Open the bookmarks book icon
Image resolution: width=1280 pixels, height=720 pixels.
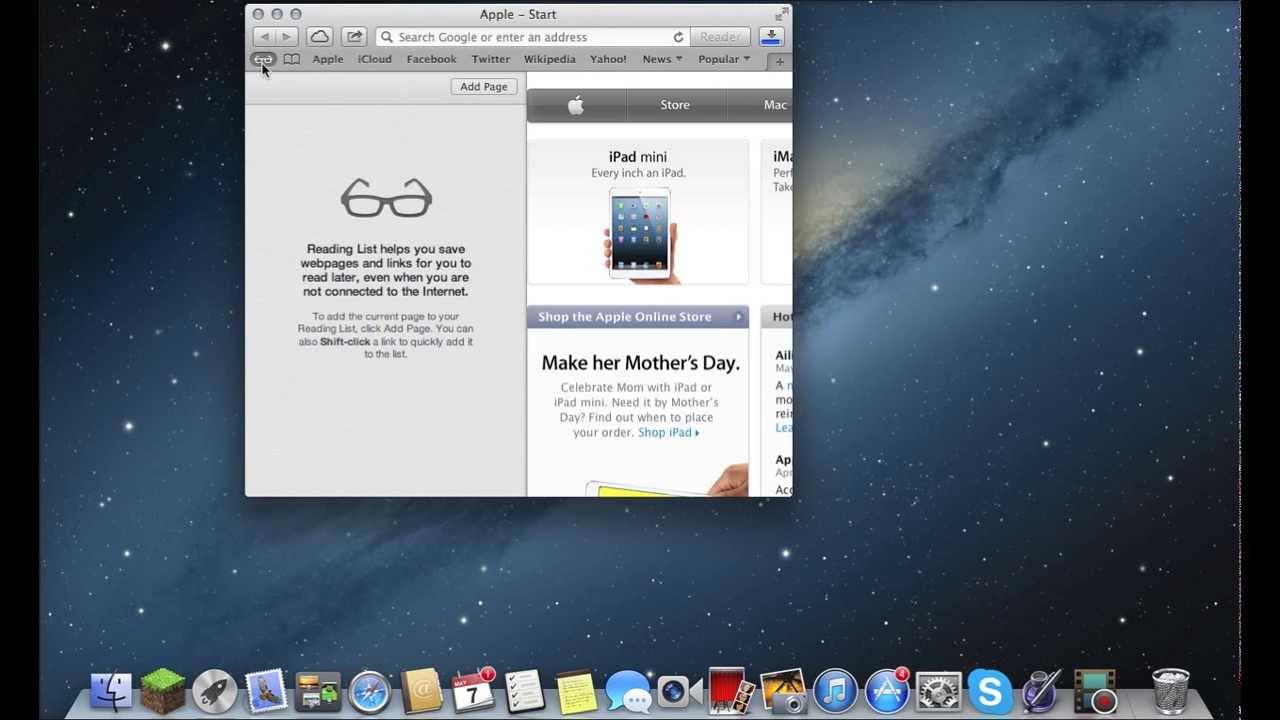pos(291,60)
